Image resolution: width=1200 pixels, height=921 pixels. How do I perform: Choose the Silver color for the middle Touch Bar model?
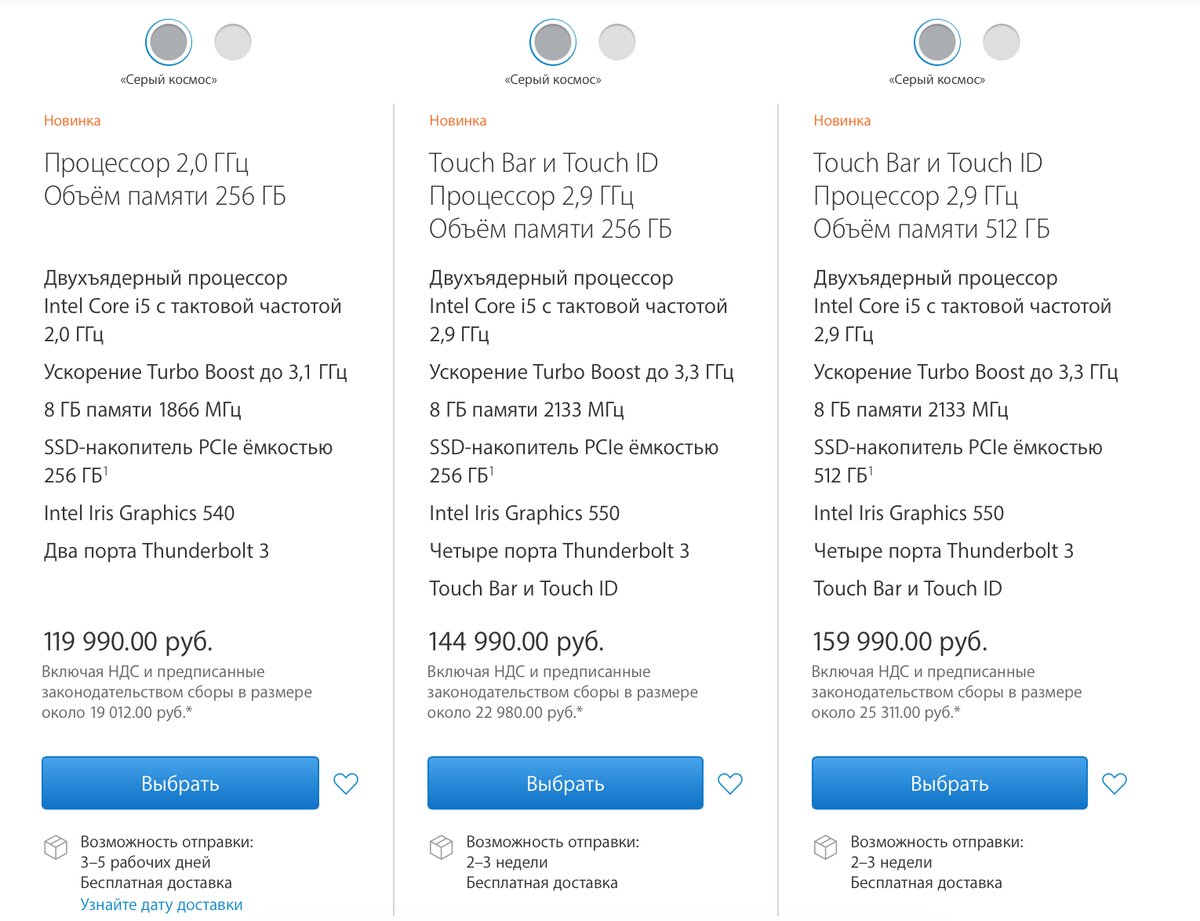[x=617, y=42]
